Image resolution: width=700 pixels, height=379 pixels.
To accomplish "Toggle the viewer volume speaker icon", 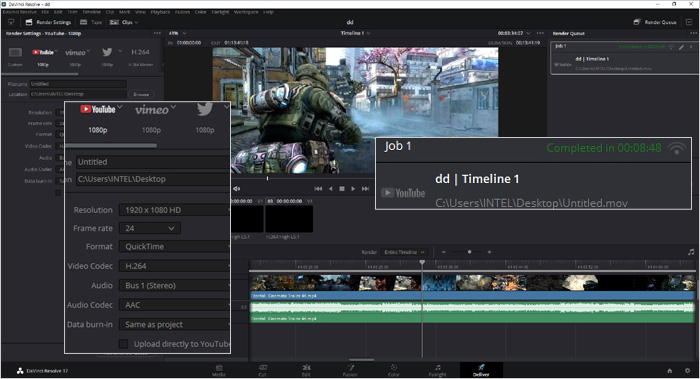I will (237, 189).
